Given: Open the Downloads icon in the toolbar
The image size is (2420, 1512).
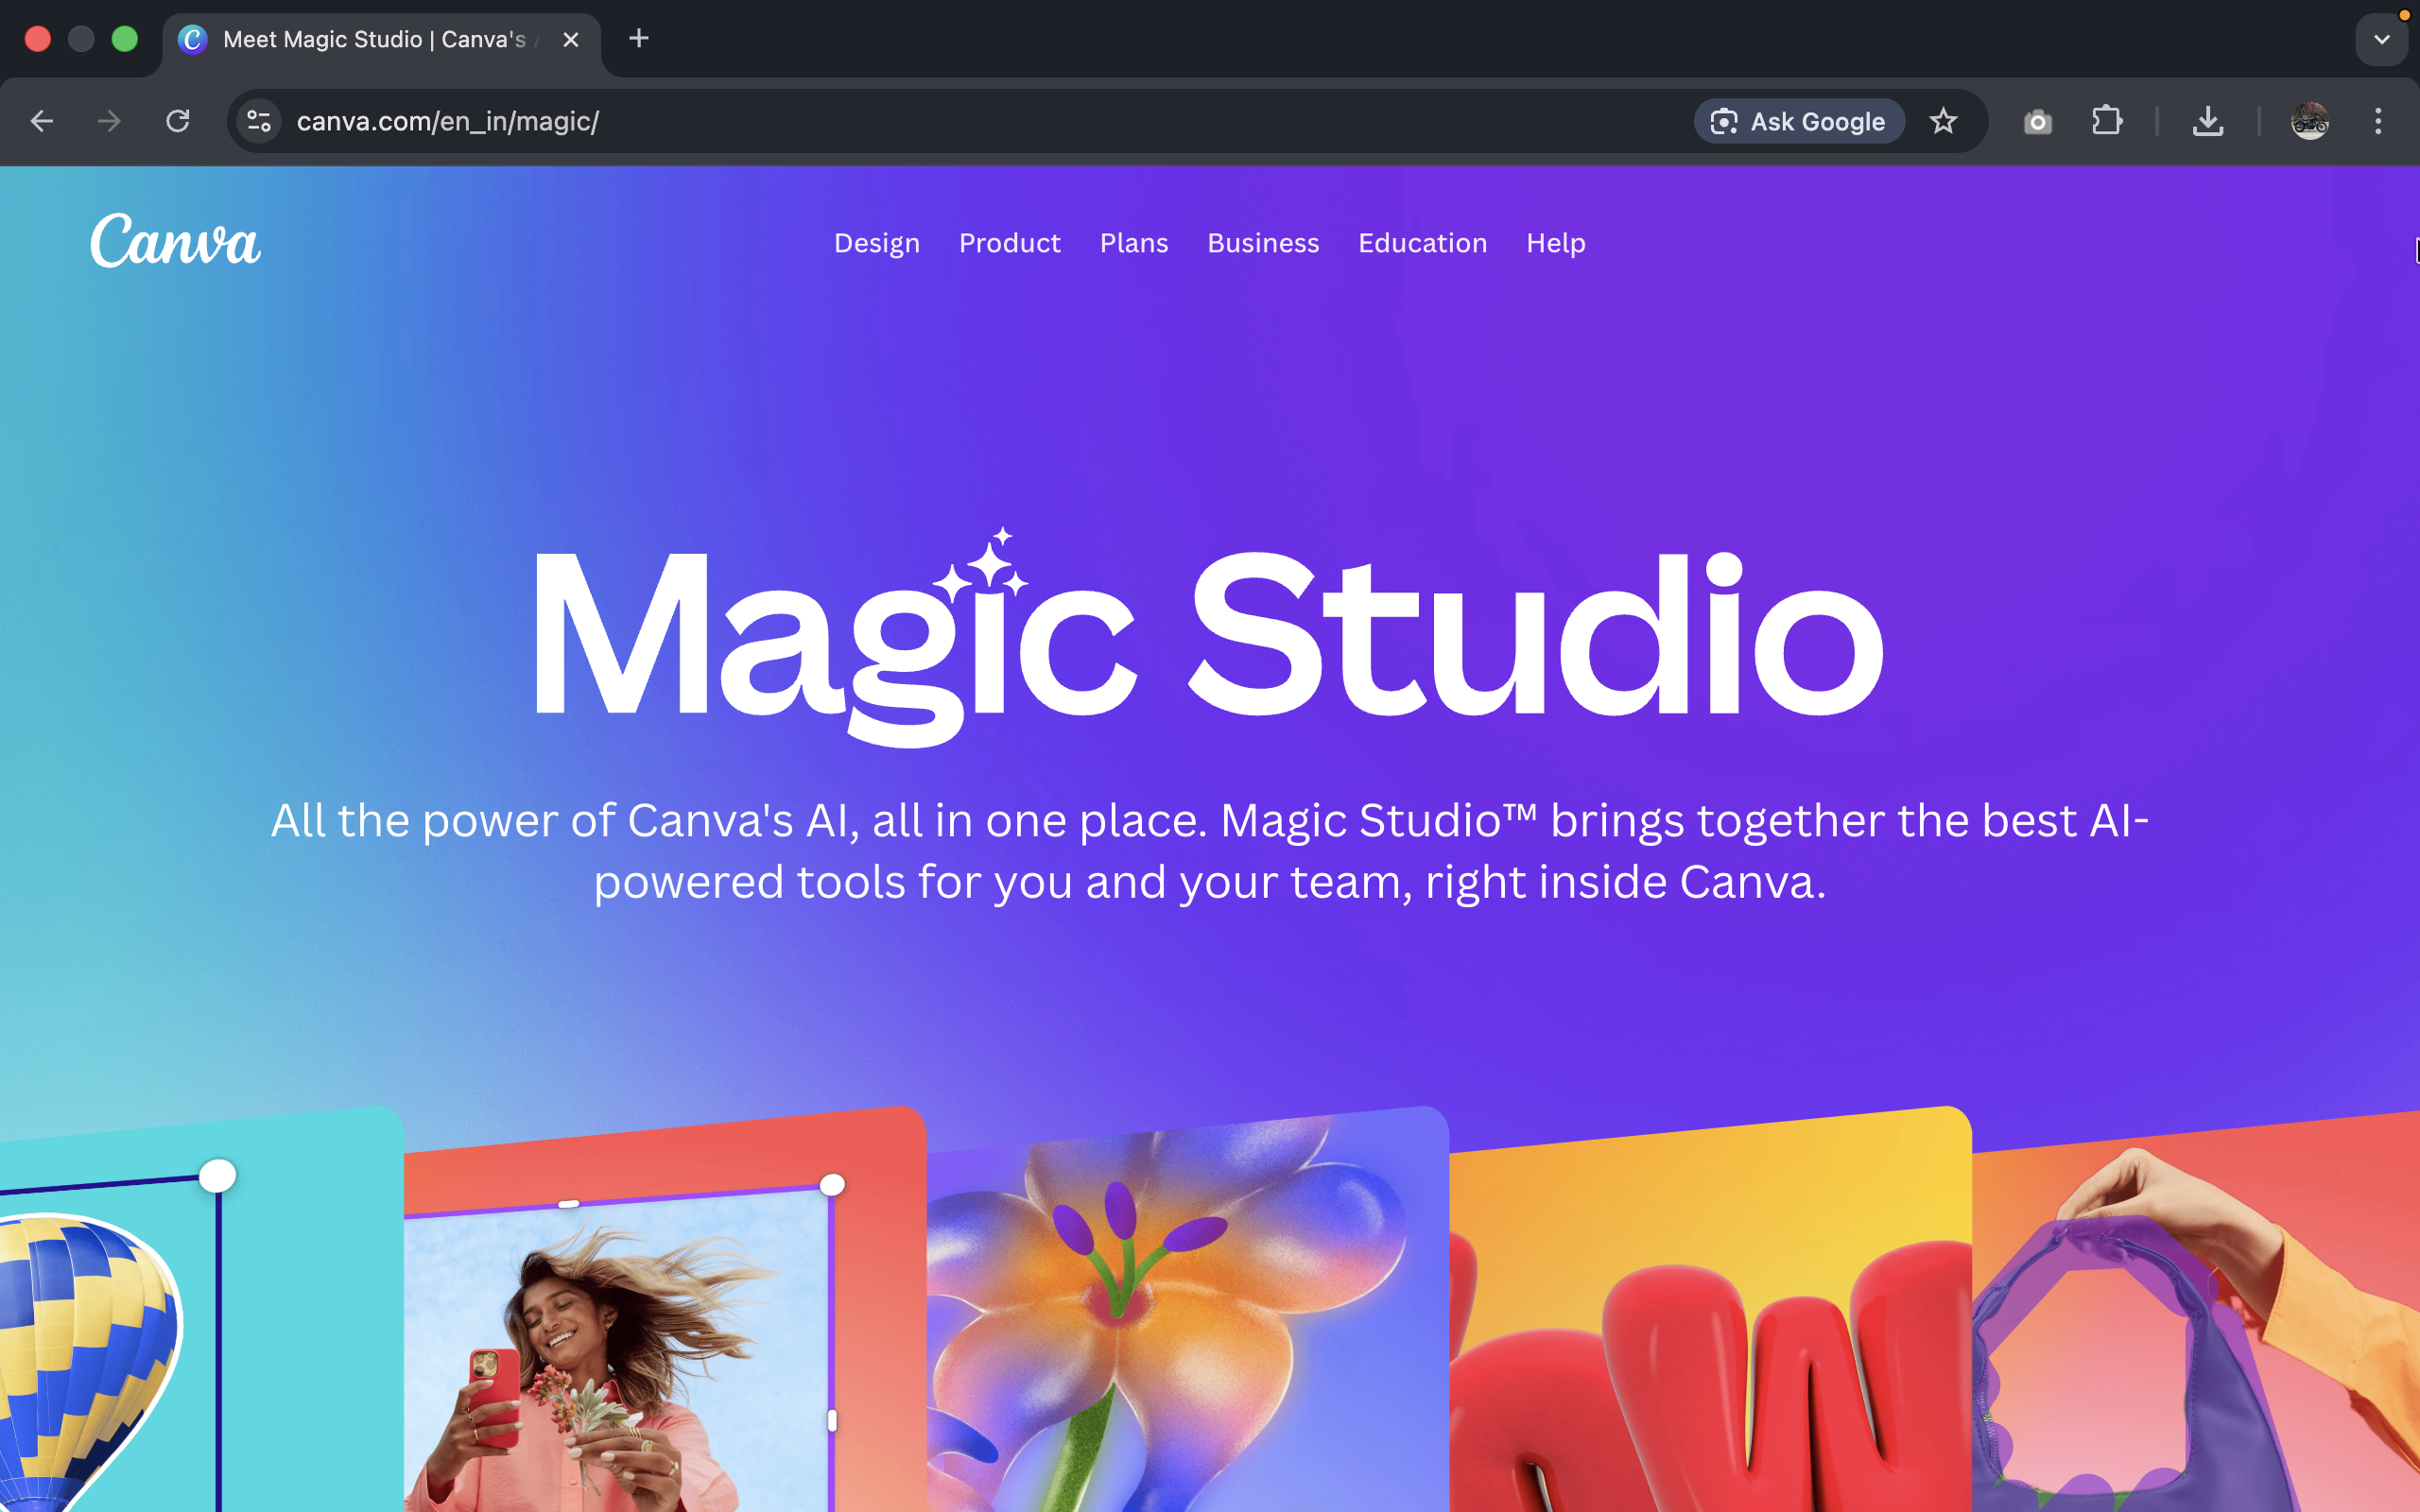Looking at the screenshot, I should click(x=2208, y=121).
